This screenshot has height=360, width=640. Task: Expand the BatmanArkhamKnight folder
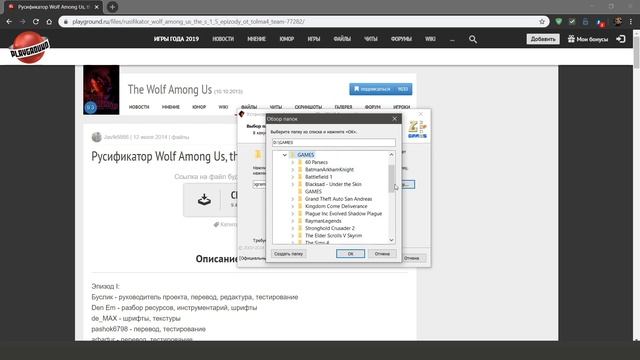(x=293, y=170)
